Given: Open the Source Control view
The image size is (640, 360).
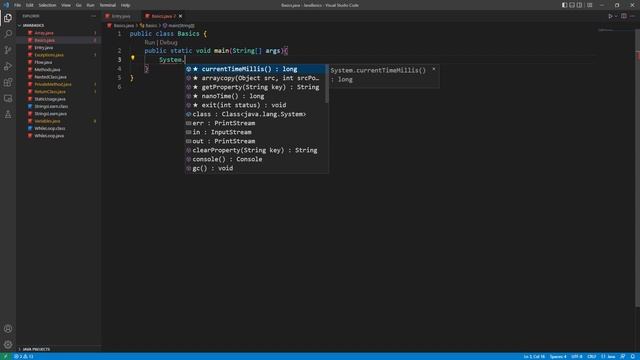Looking at the screenshot, I should [8, 50].
